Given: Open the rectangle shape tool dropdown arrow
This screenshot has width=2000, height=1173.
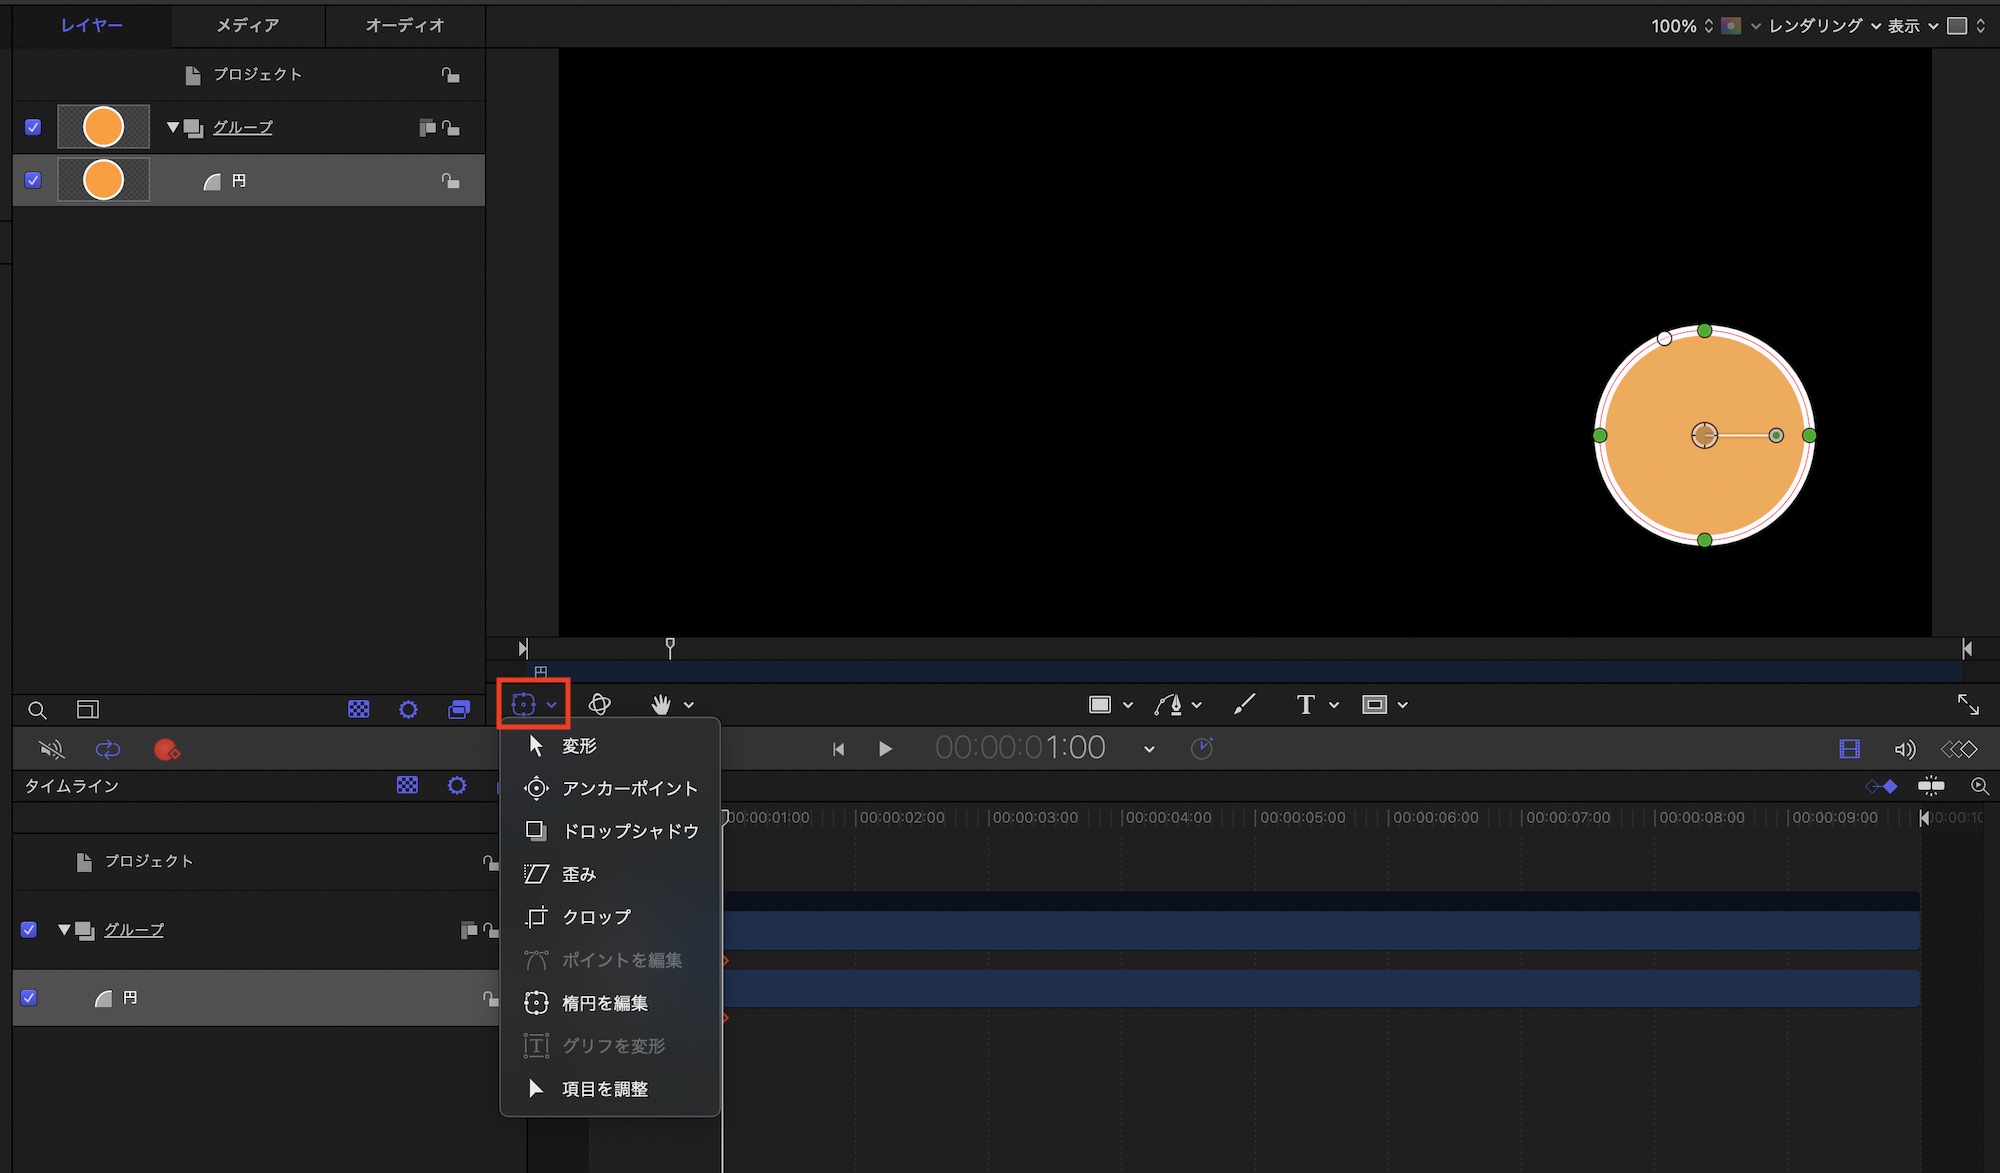Looking at the screenshot, I should pos(1128,705).
